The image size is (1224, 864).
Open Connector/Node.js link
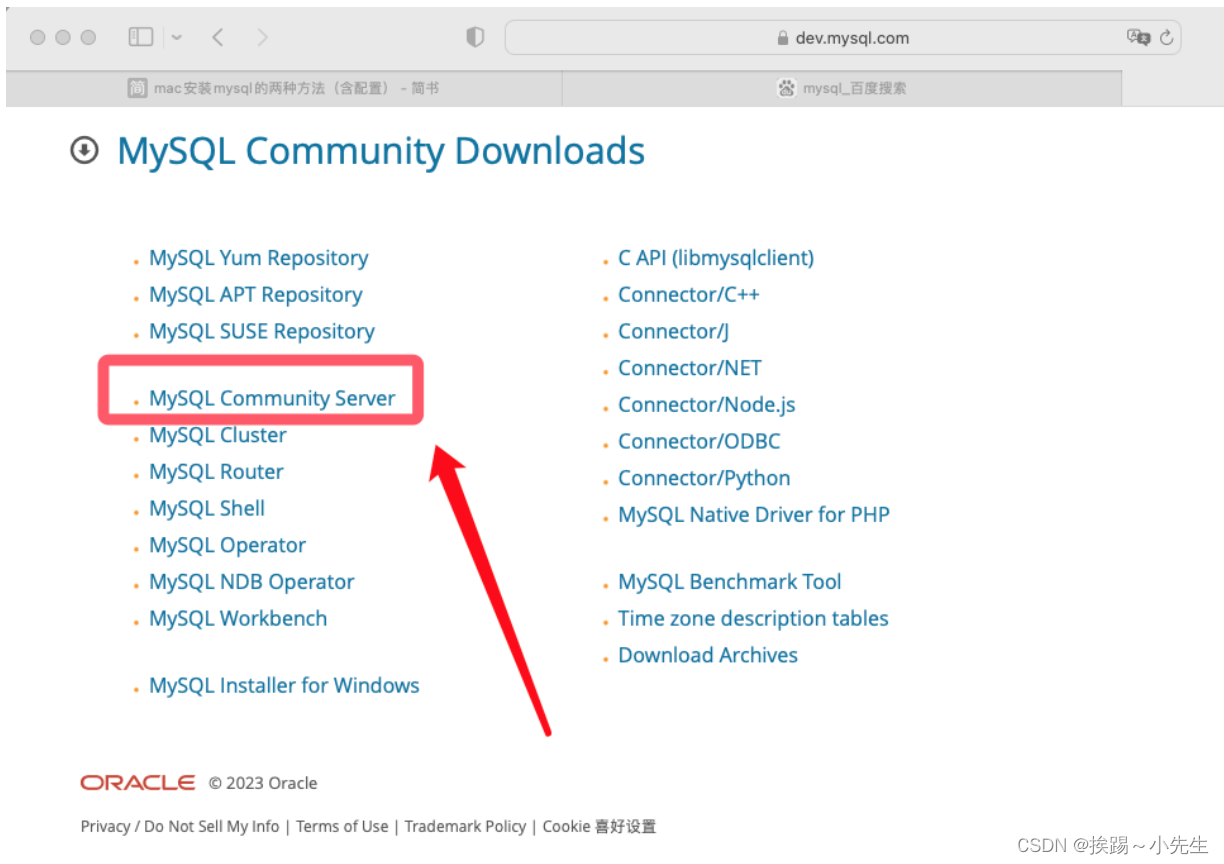coord(707,405)
